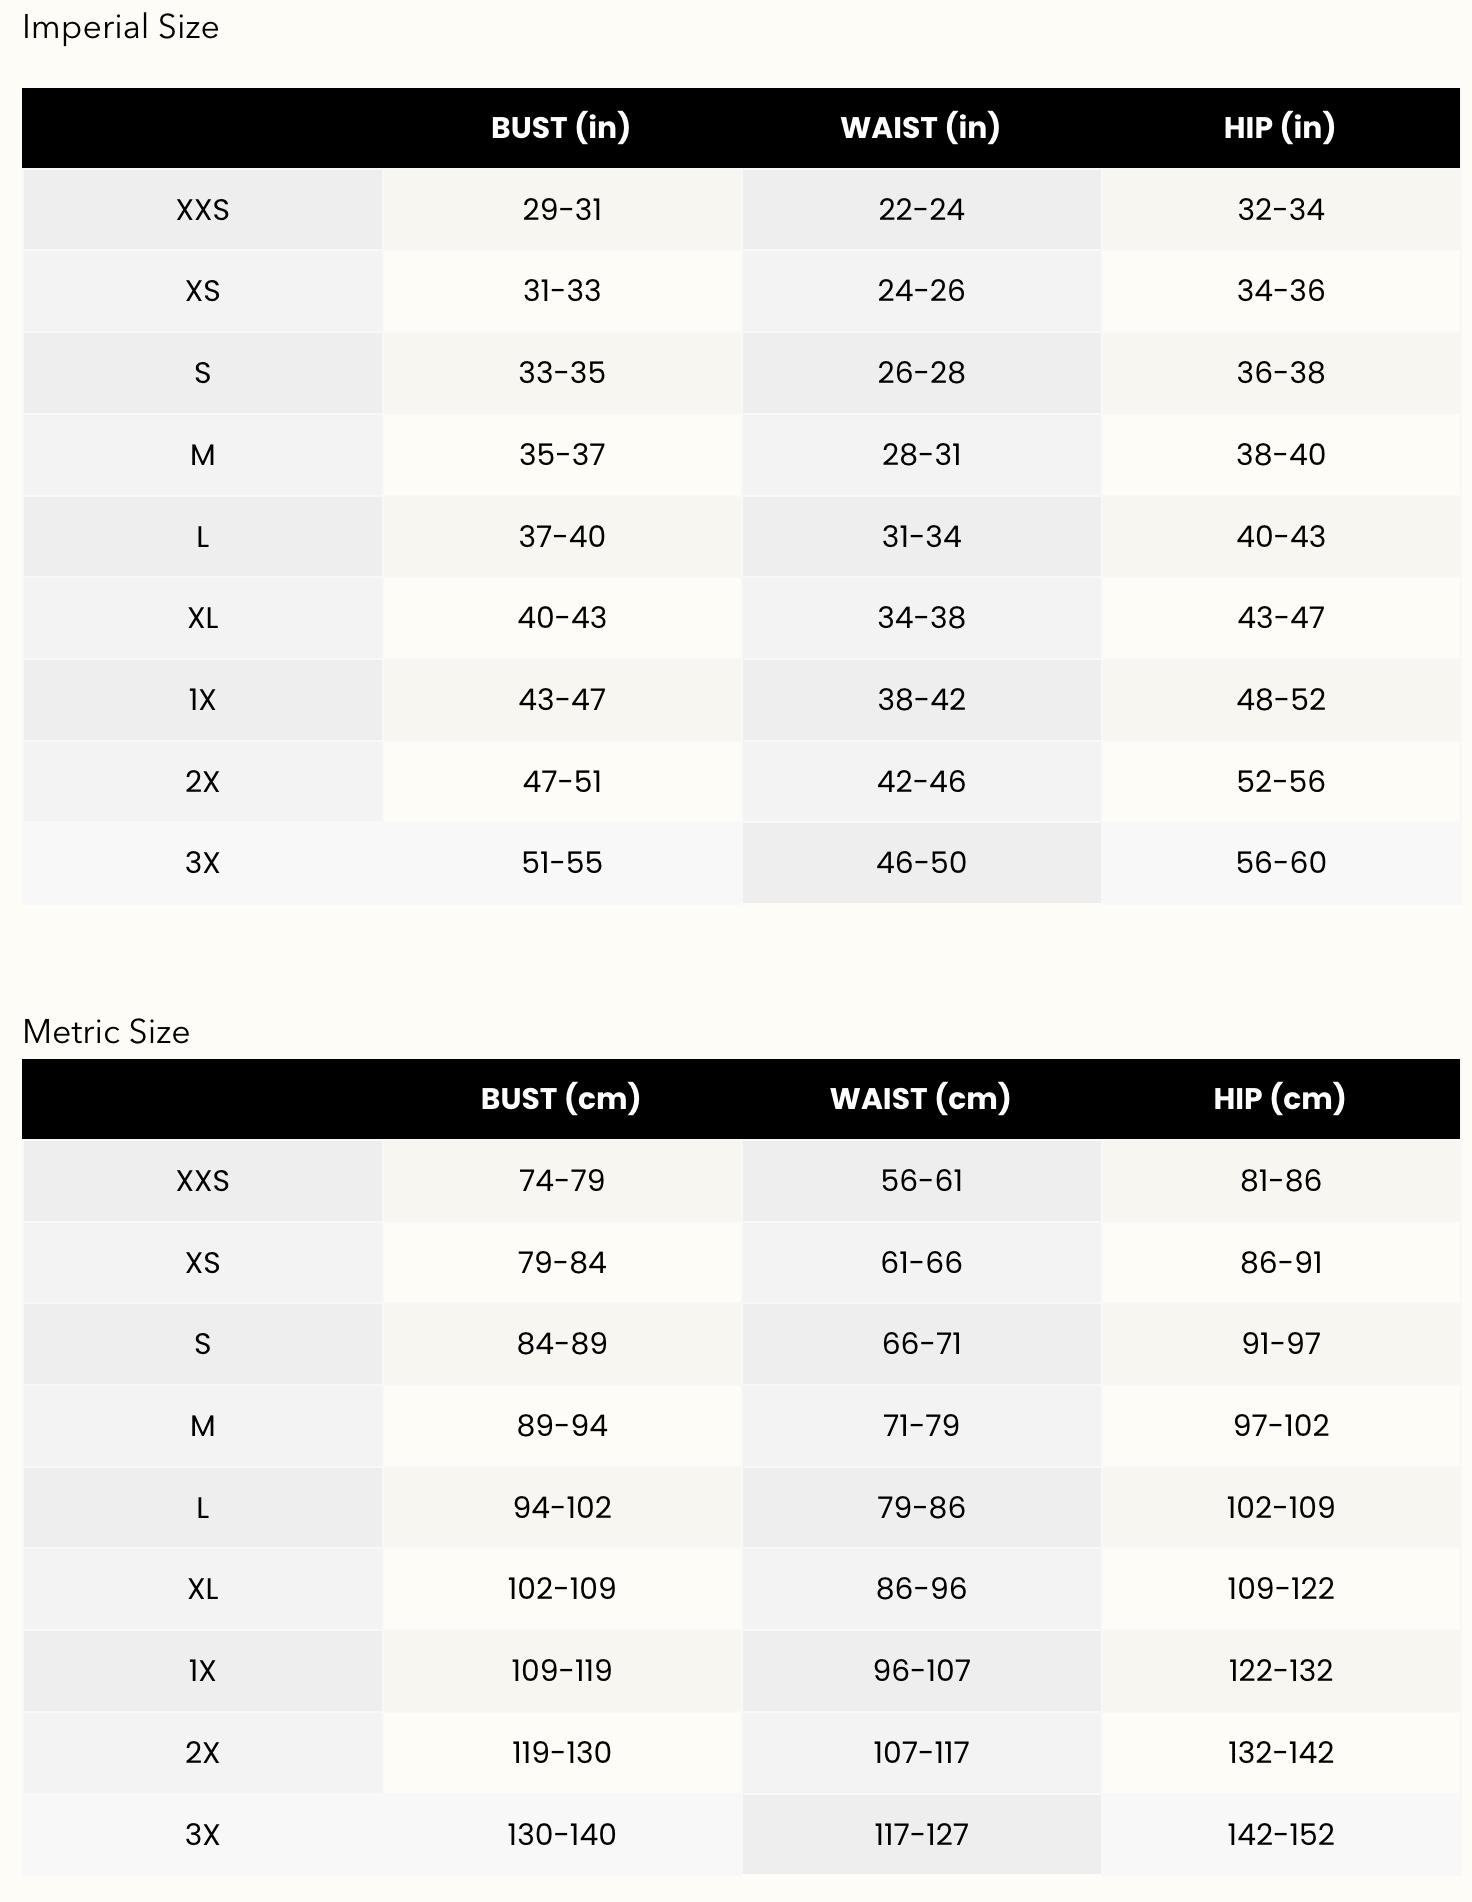This screenshot has width=1472, height=1902.
Task: Click the WAIST (in) column header
Action: (x=920, y=128)
